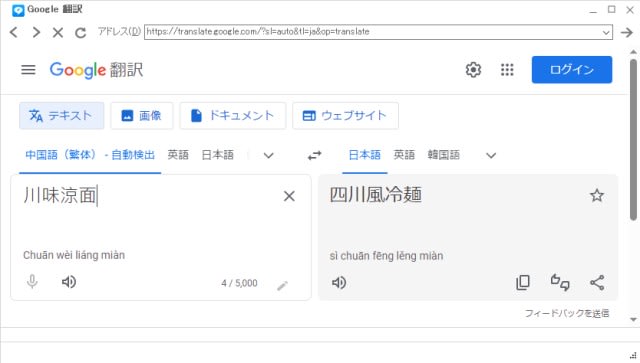
Task: Click フィードバックを送信 link
Action: (567, 313)
